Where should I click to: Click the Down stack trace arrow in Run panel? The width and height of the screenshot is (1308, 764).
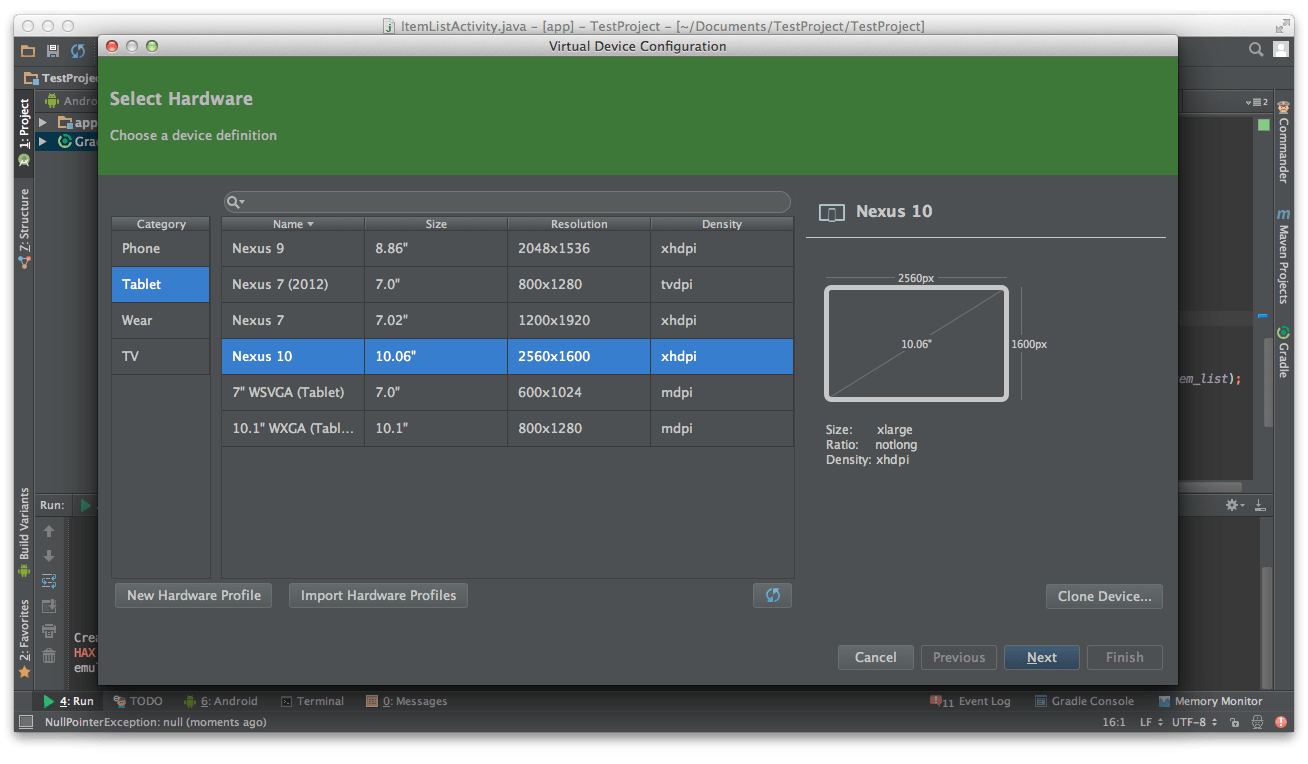click(x=49, y=556)
